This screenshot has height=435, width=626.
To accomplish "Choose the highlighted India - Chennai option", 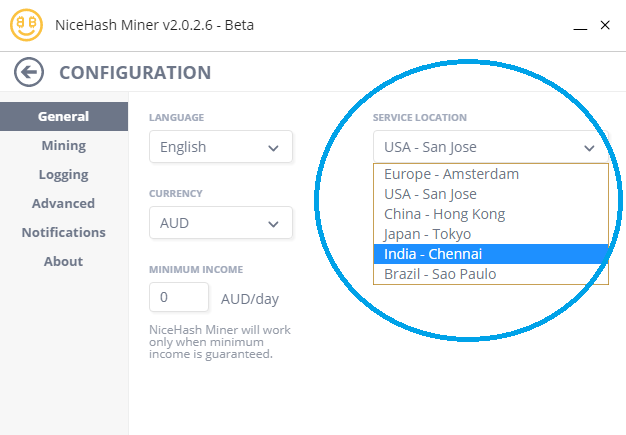I will pos(491,254).
